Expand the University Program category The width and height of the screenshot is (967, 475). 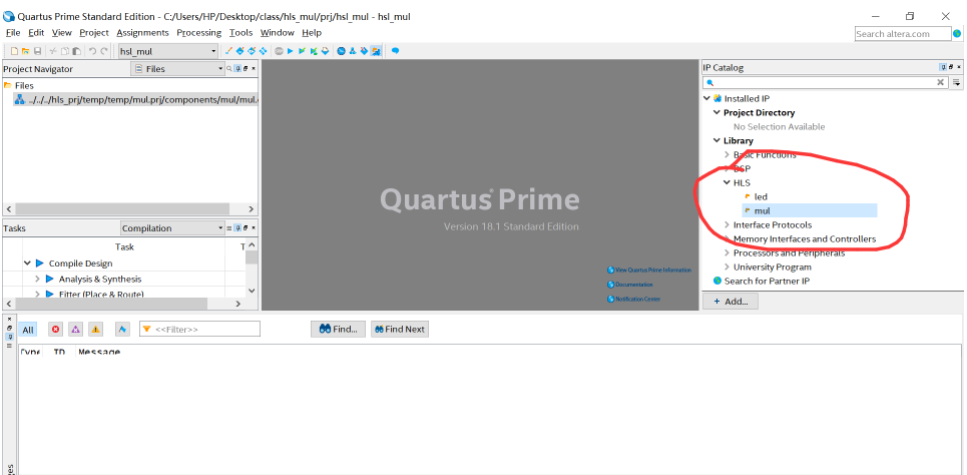point(726,267)
